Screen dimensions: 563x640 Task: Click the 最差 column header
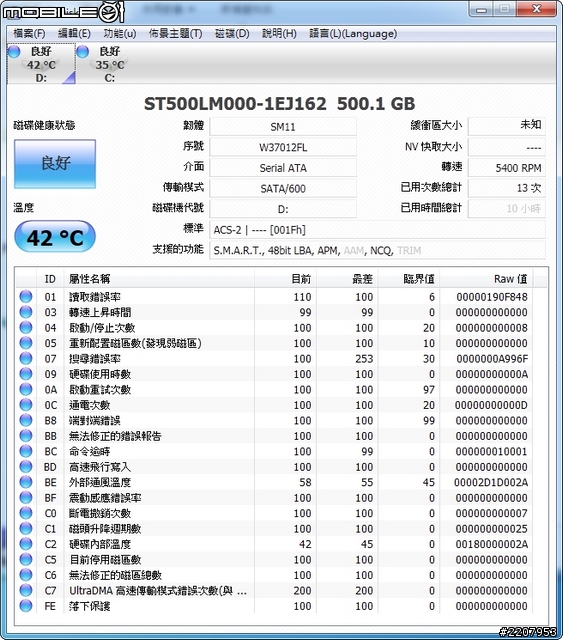[347, 279]
